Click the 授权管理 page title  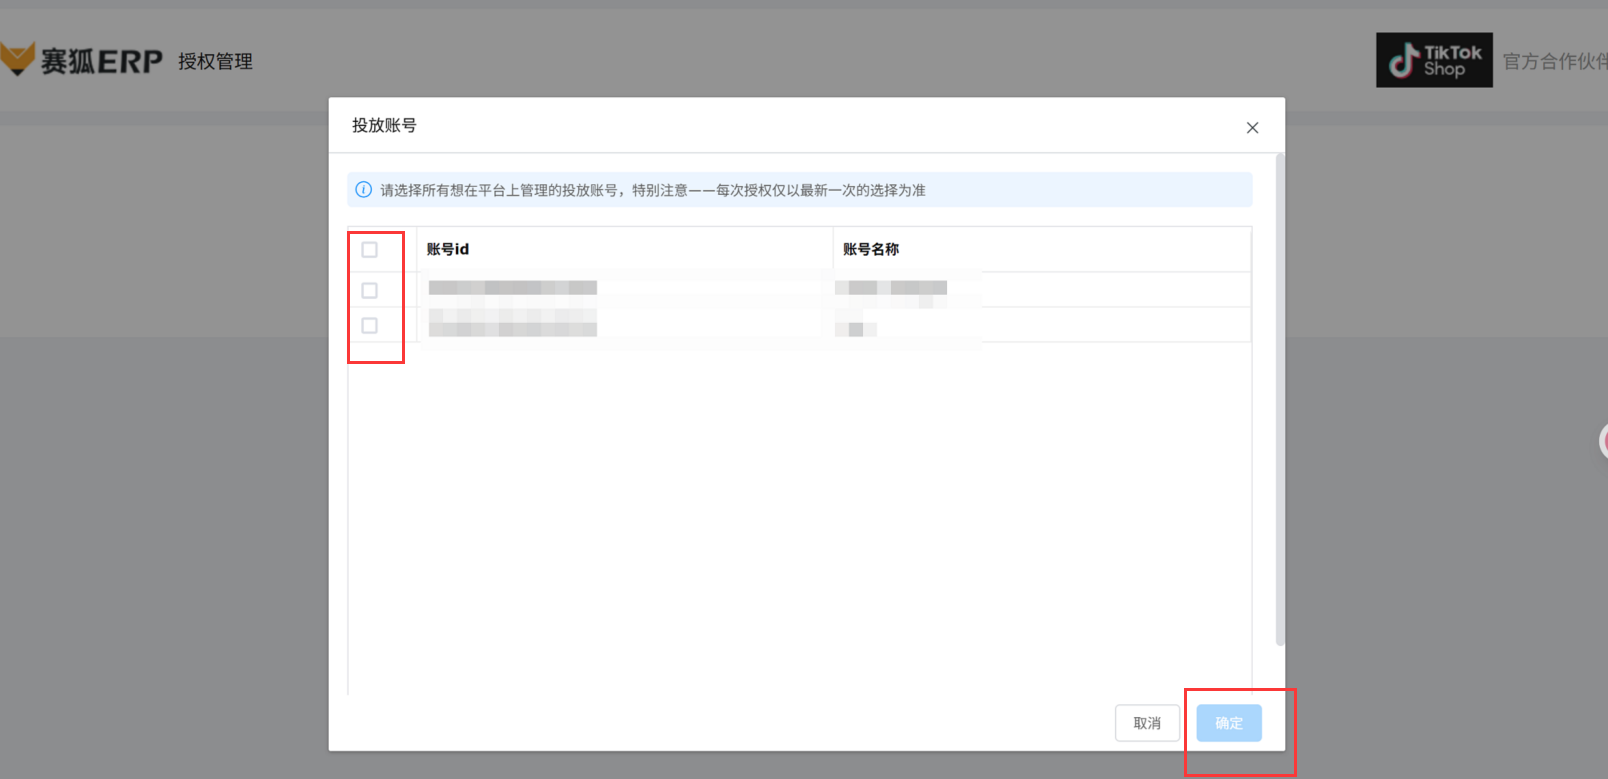coord(215,62)
